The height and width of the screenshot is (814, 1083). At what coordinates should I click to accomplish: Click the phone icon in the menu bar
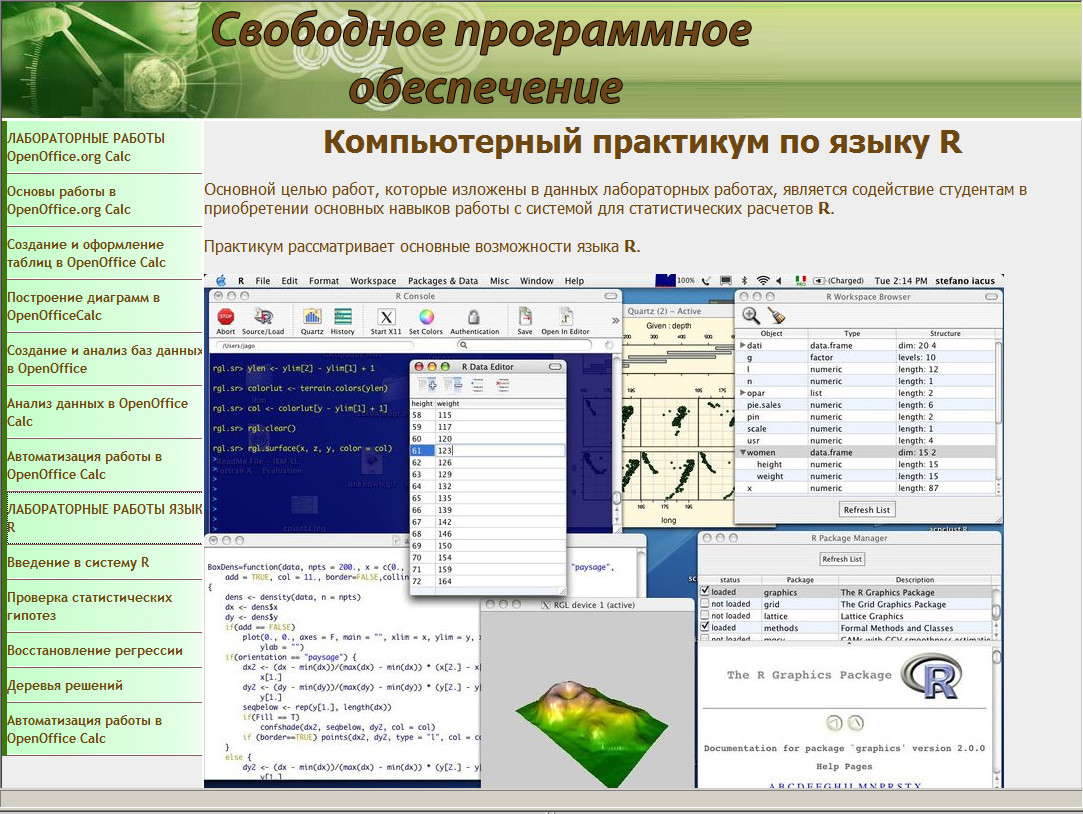706,280
